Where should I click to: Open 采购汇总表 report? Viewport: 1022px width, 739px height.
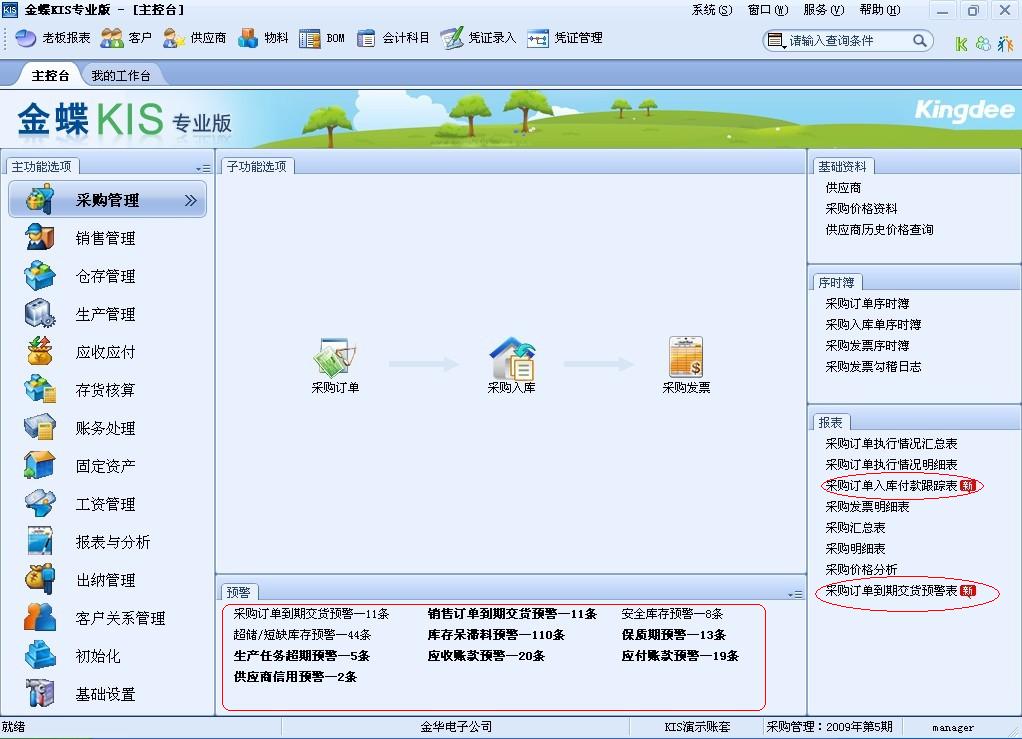point(855,527)
